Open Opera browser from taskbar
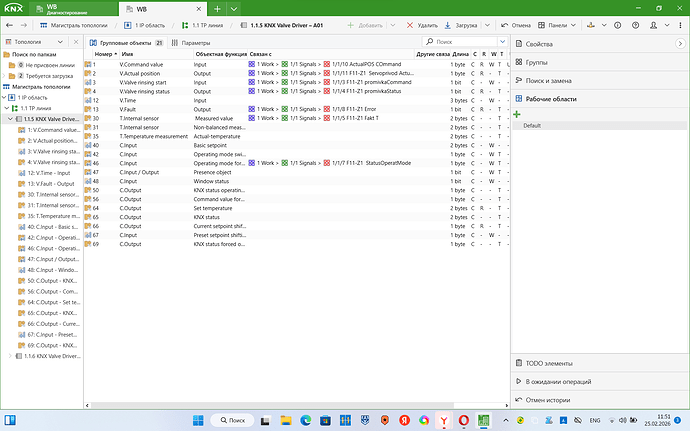This screenshot has height=431, width=690. (464, 420)
